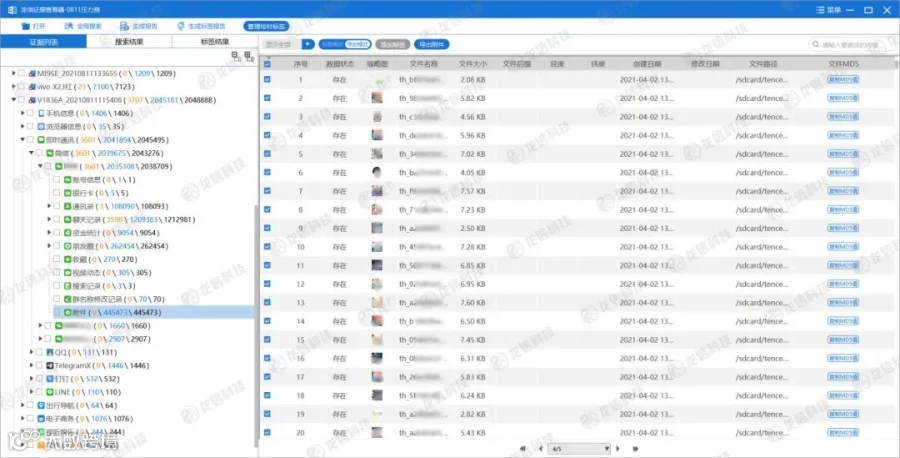900x458 pixels.
Task: Select the 通讯录 contacts icon
Action: click(x=67, y=206)
